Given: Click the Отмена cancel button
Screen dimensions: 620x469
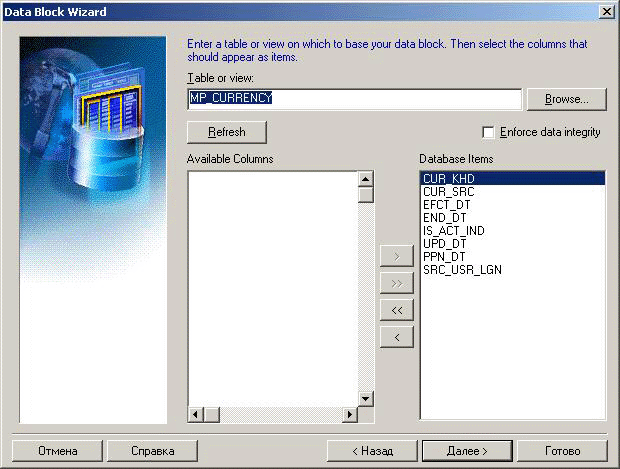Looking at the screenshot, I should pyautogui.click(x=58, y=451).
